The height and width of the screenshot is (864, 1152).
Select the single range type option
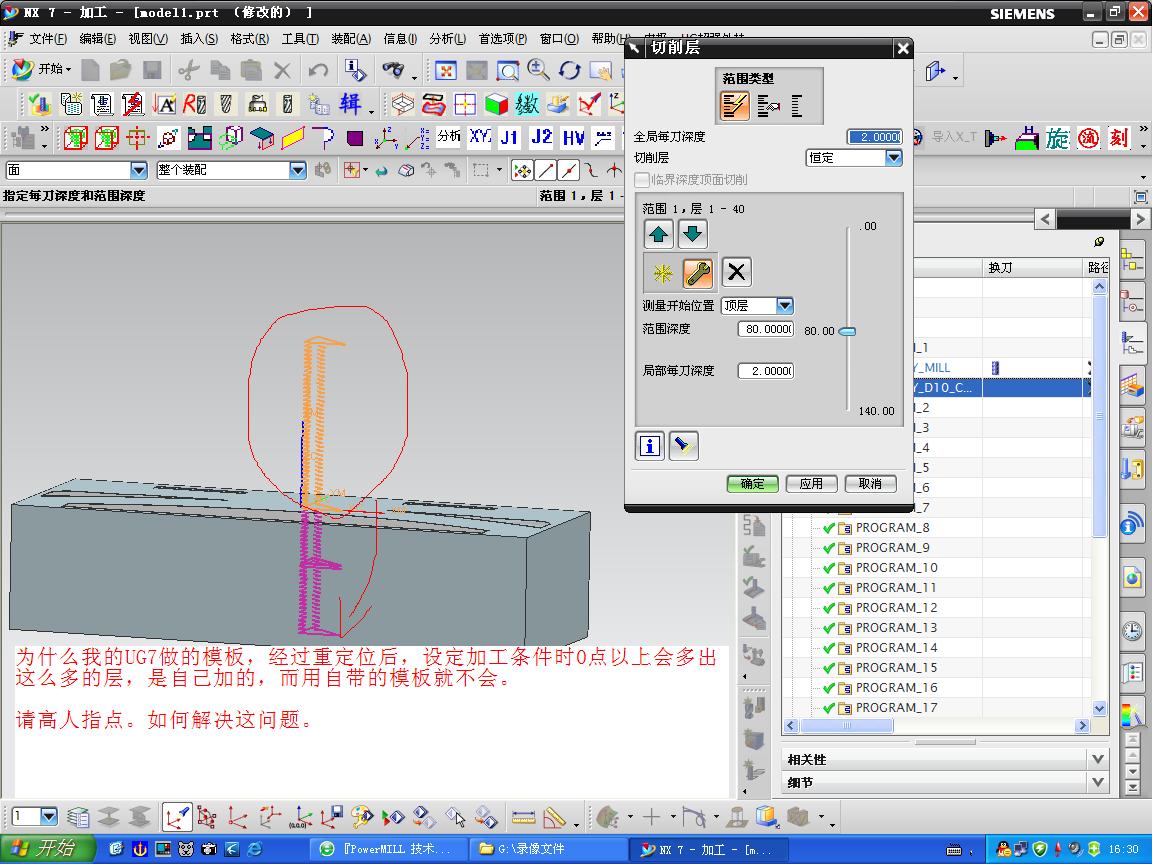798,105
